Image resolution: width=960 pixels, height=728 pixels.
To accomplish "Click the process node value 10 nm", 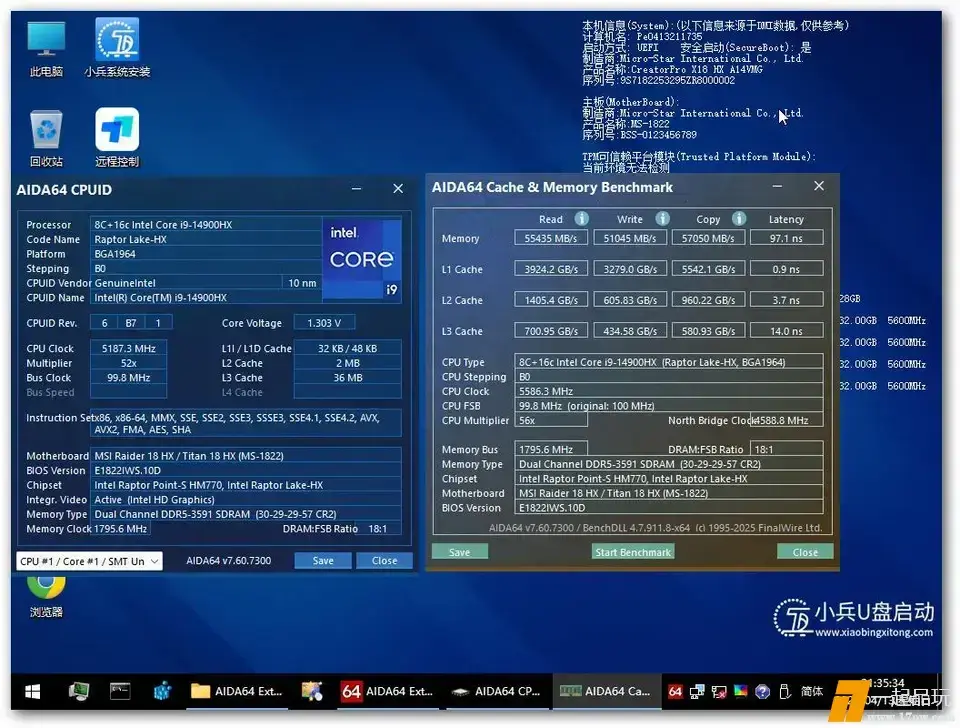I will coord(302,283).
